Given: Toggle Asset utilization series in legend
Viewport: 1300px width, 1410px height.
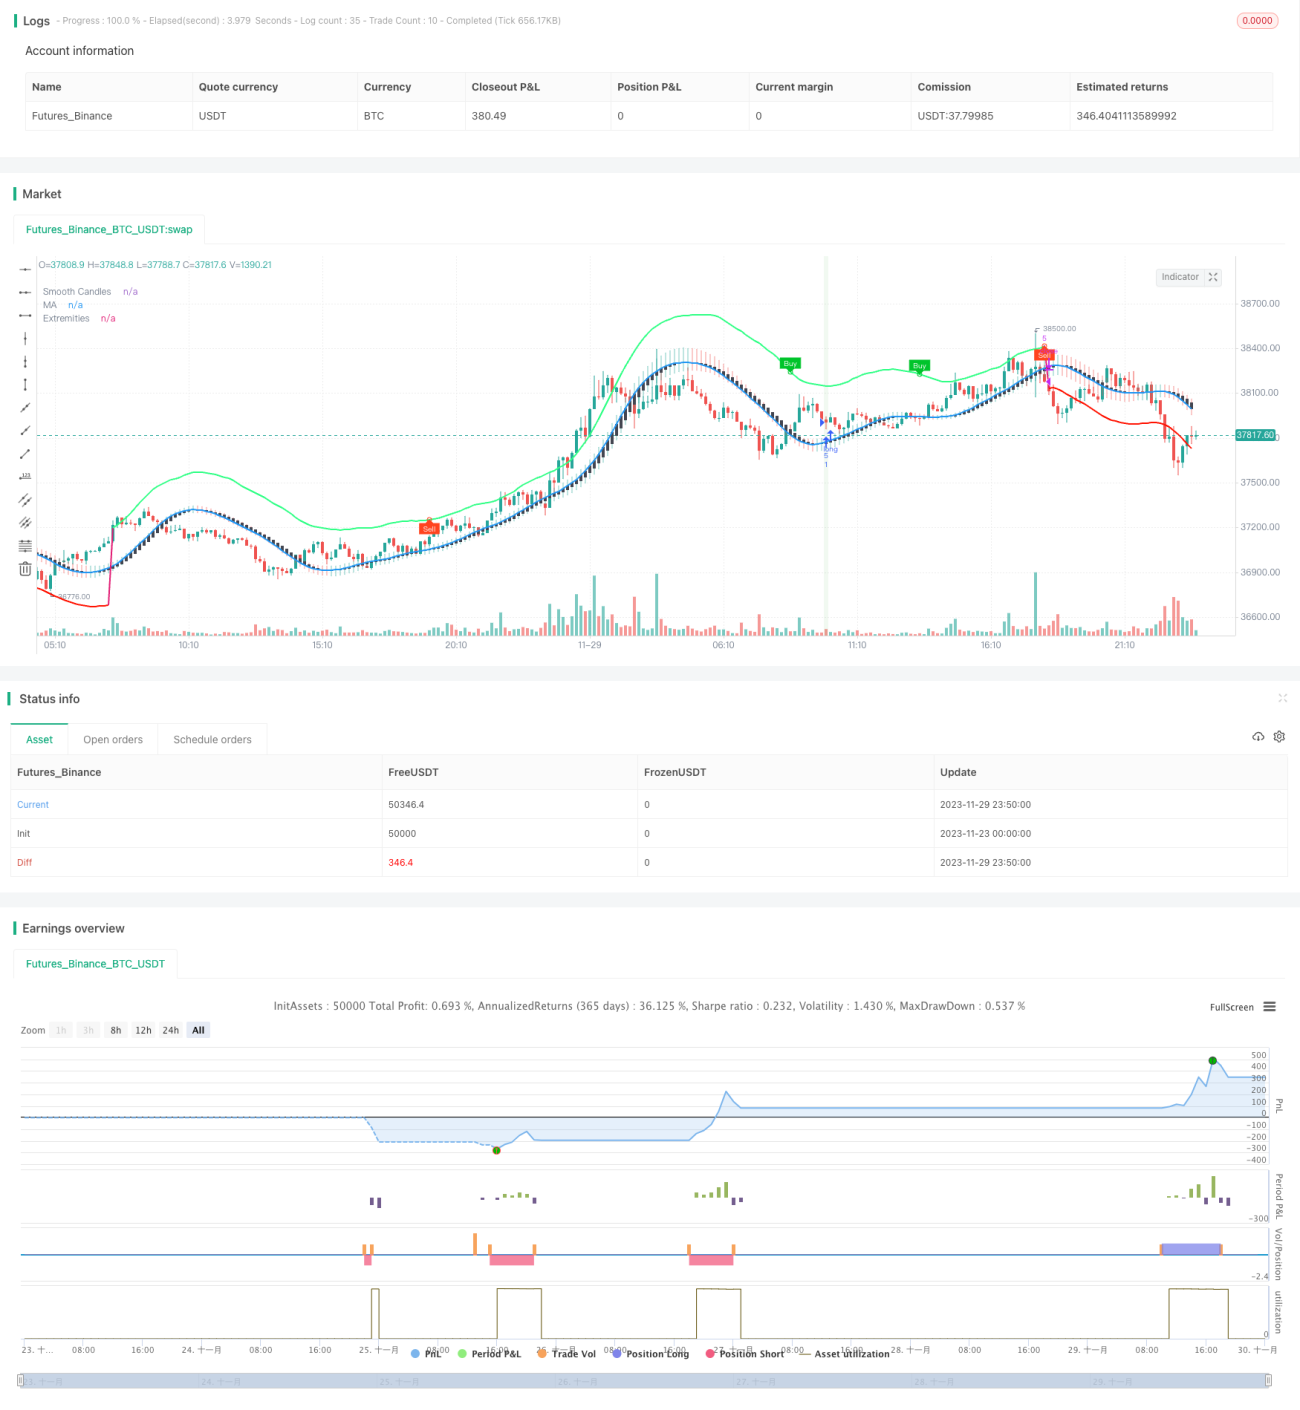Looking at the screenshot, I should pyautogui.click(x=844, y=1353).
